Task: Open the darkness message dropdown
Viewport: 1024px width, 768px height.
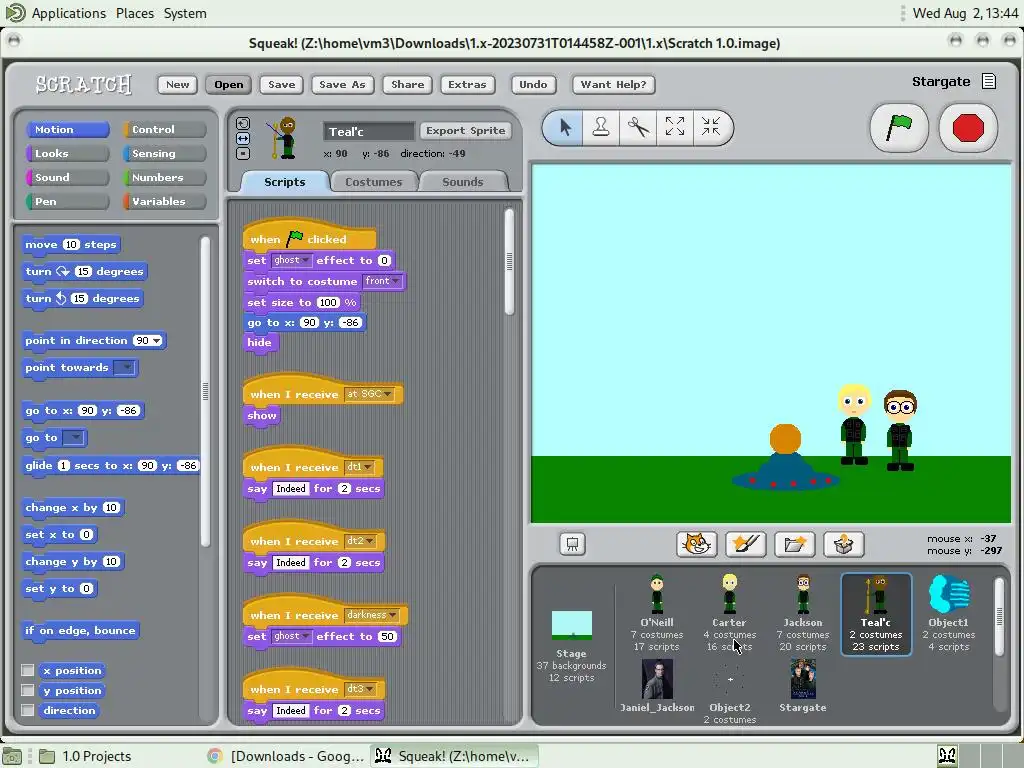Action: [x=372, y=615]
